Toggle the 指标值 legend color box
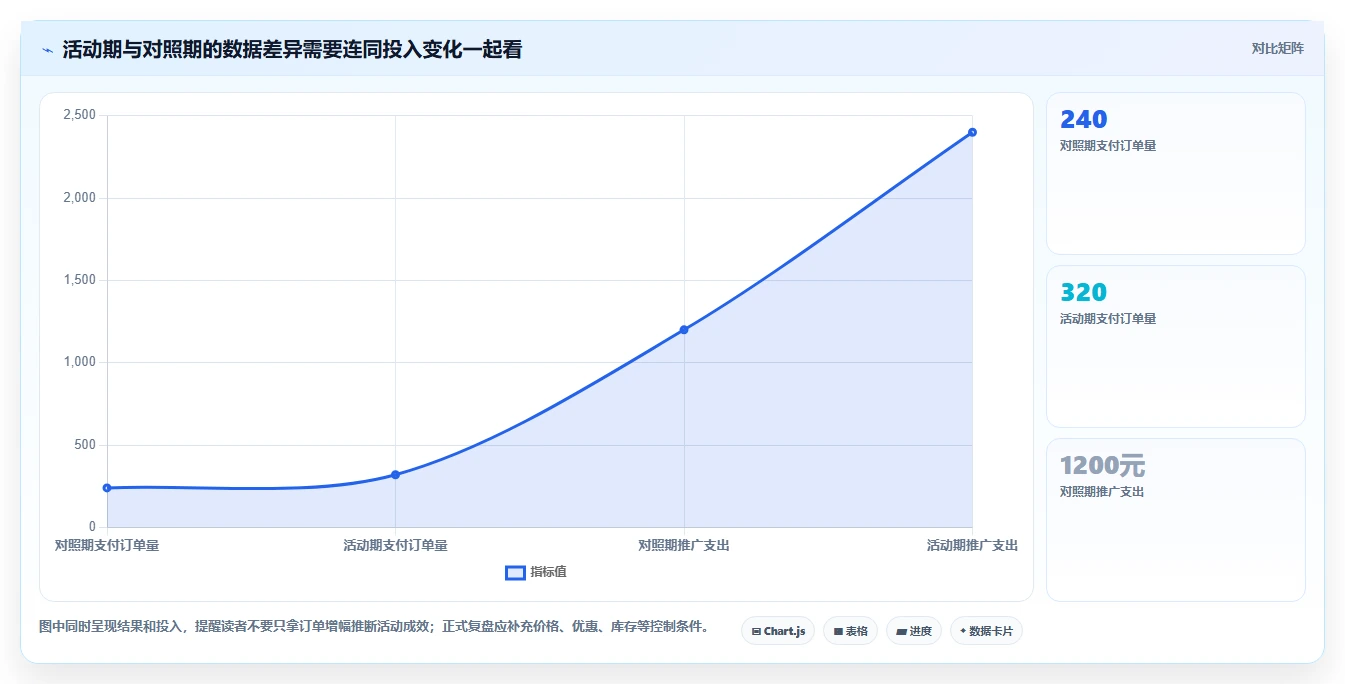Screen dimensions: 1345x684 pyautogui.click(x=515, y=572)
